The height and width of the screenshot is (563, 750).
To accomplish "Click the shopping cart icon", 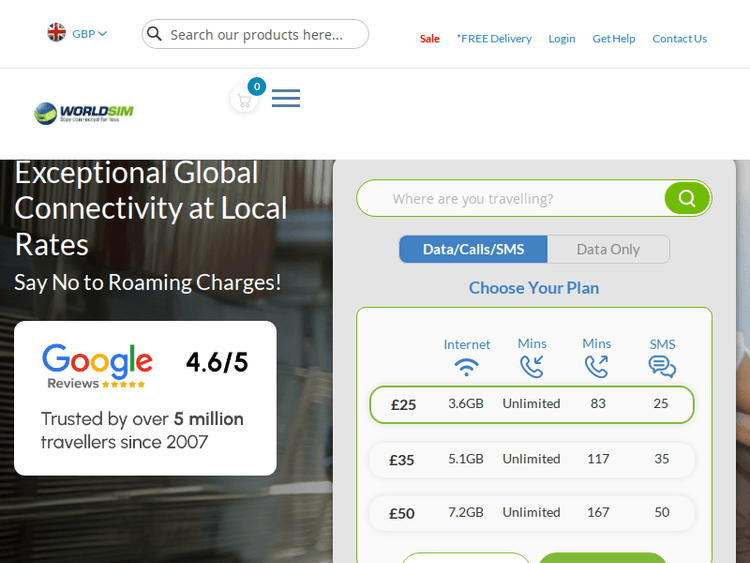I will [244, 99].
